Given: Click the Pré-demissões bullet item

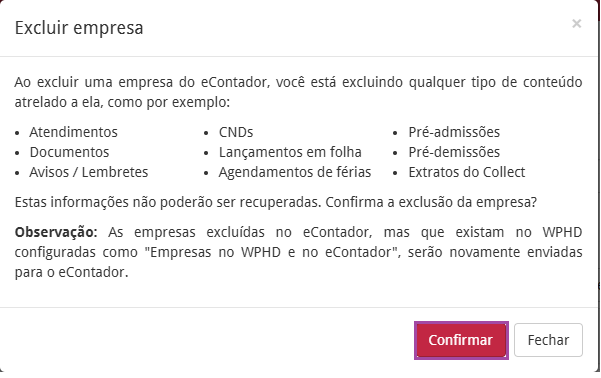Looking at the screenshot, I should click(x=454, y=152).
